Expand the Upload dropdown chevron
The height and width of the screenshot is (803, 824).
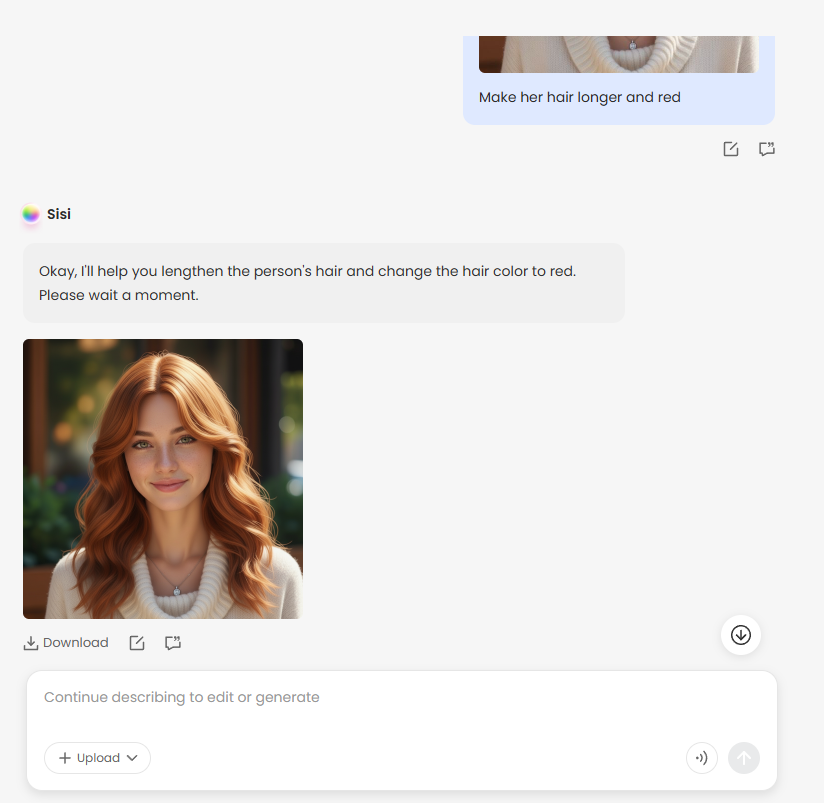[132, 758]
